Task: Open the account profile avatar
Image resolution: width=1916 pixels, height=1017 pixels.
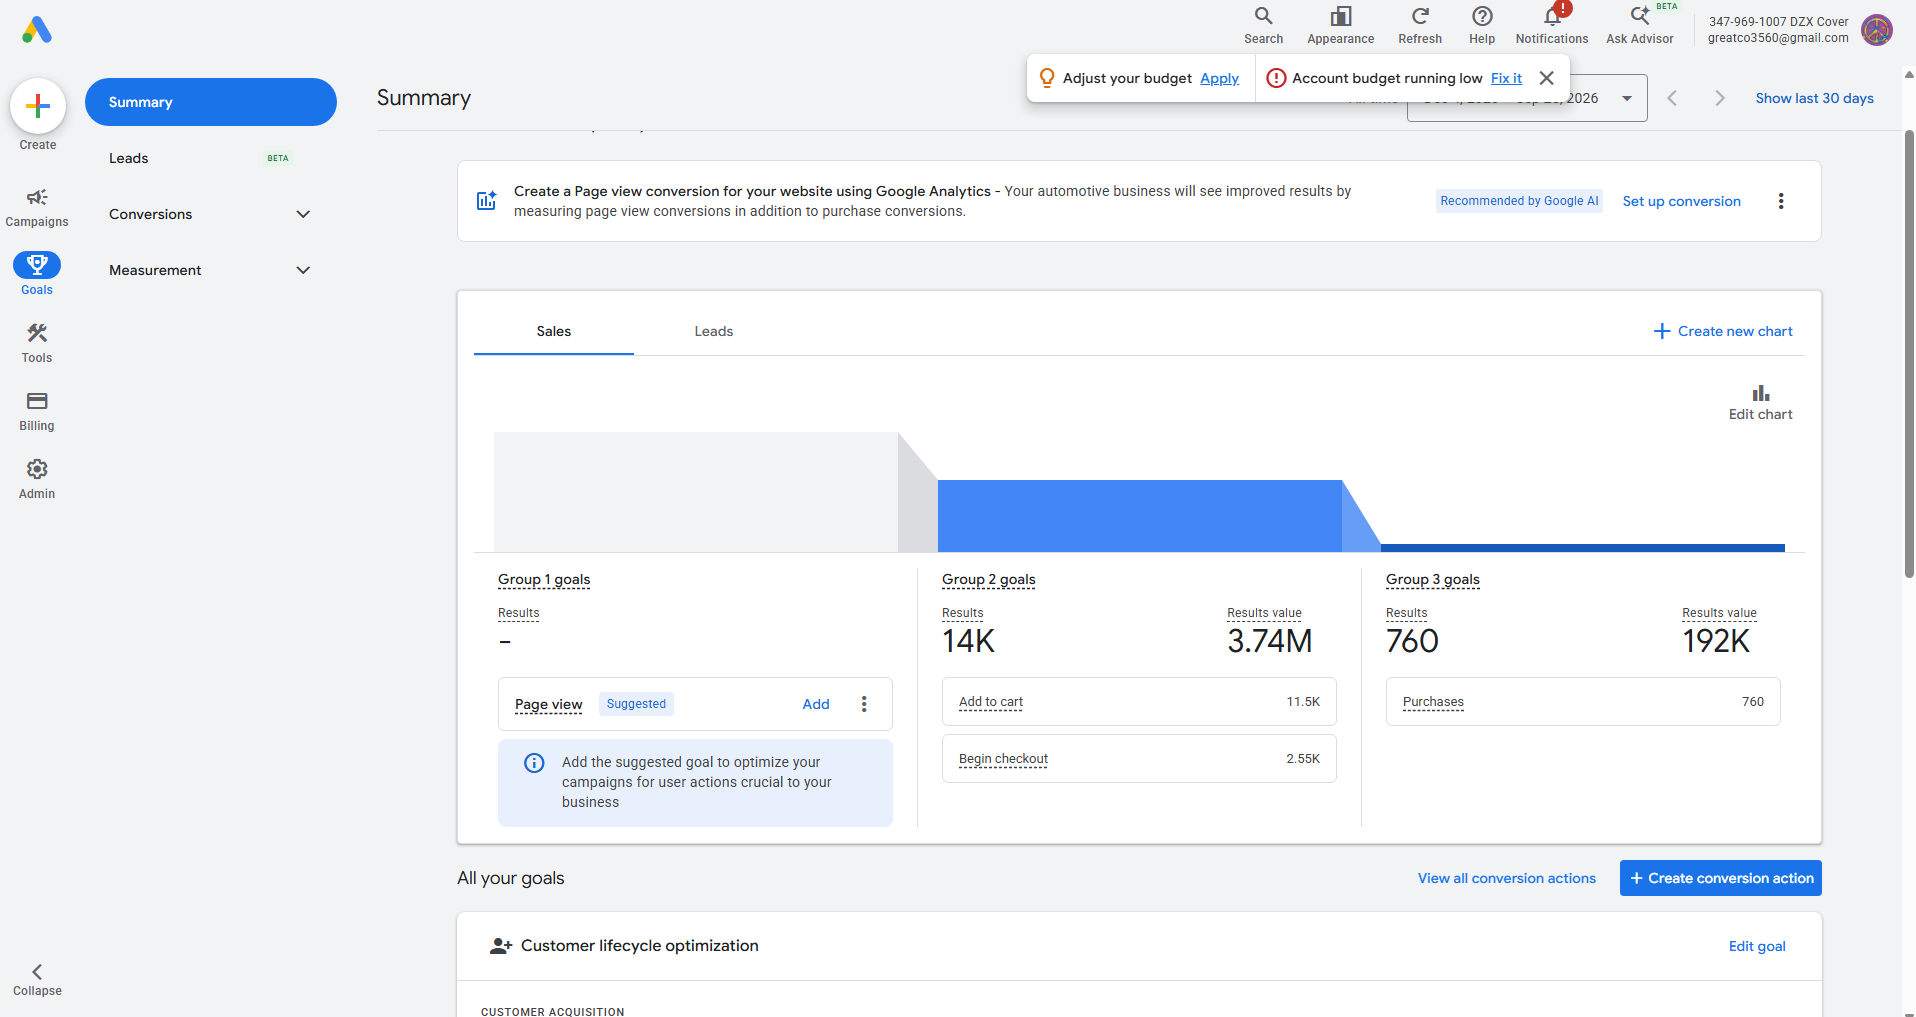Action: click(x=1877, y=30)
